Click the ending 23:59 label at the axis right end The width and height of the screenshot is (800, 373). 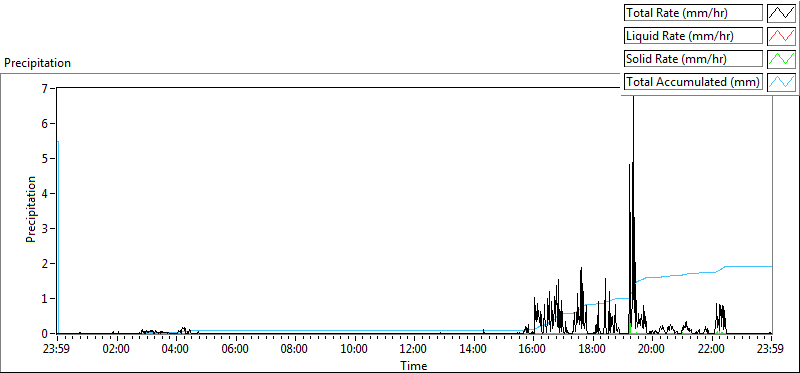770,350
